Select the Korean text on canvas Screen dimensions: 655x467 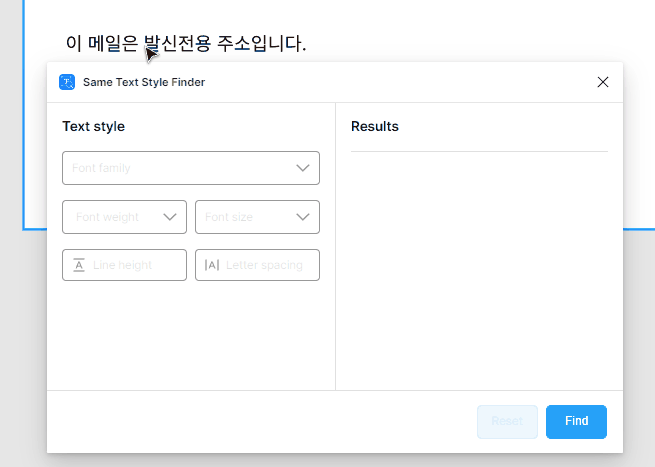[186, 43]
